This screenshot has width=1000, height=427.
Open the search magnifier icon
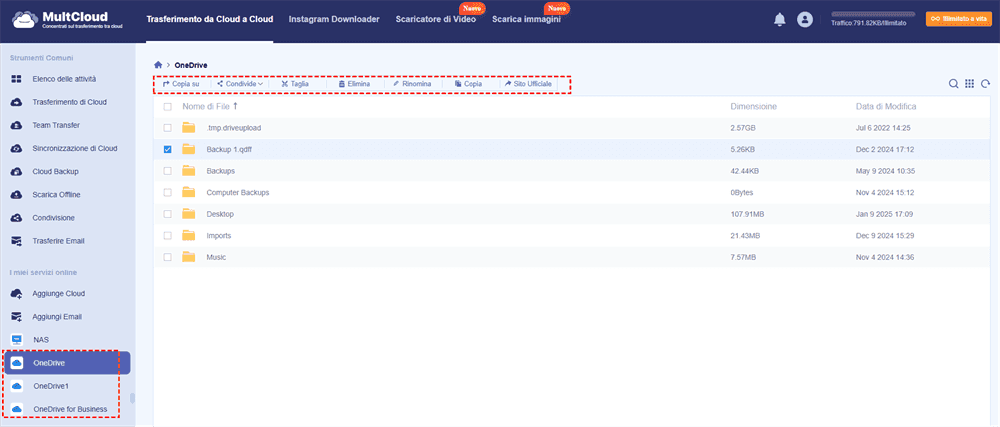[953, 83]
